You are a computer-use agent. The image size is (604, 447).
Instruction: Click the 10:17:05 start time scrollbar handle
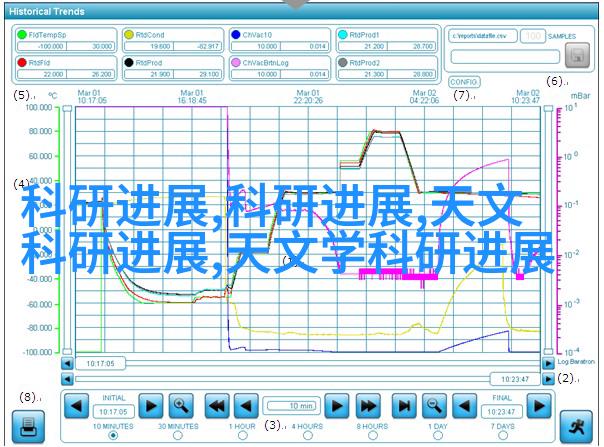[100, 363]
